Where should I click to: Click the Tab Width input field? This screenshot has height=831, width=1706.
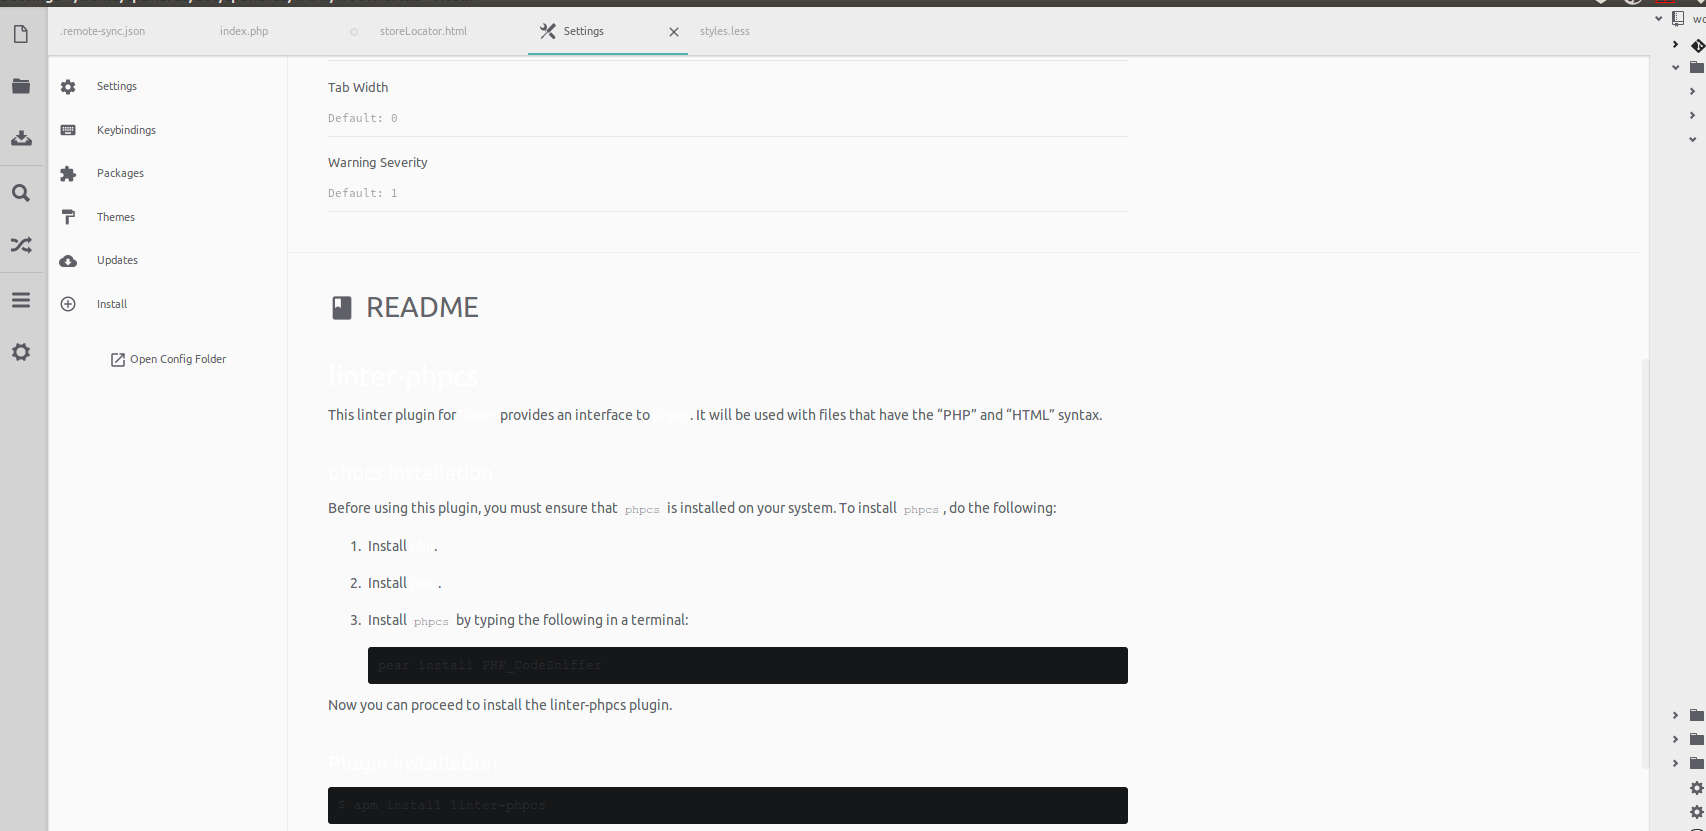click(728, 118)
